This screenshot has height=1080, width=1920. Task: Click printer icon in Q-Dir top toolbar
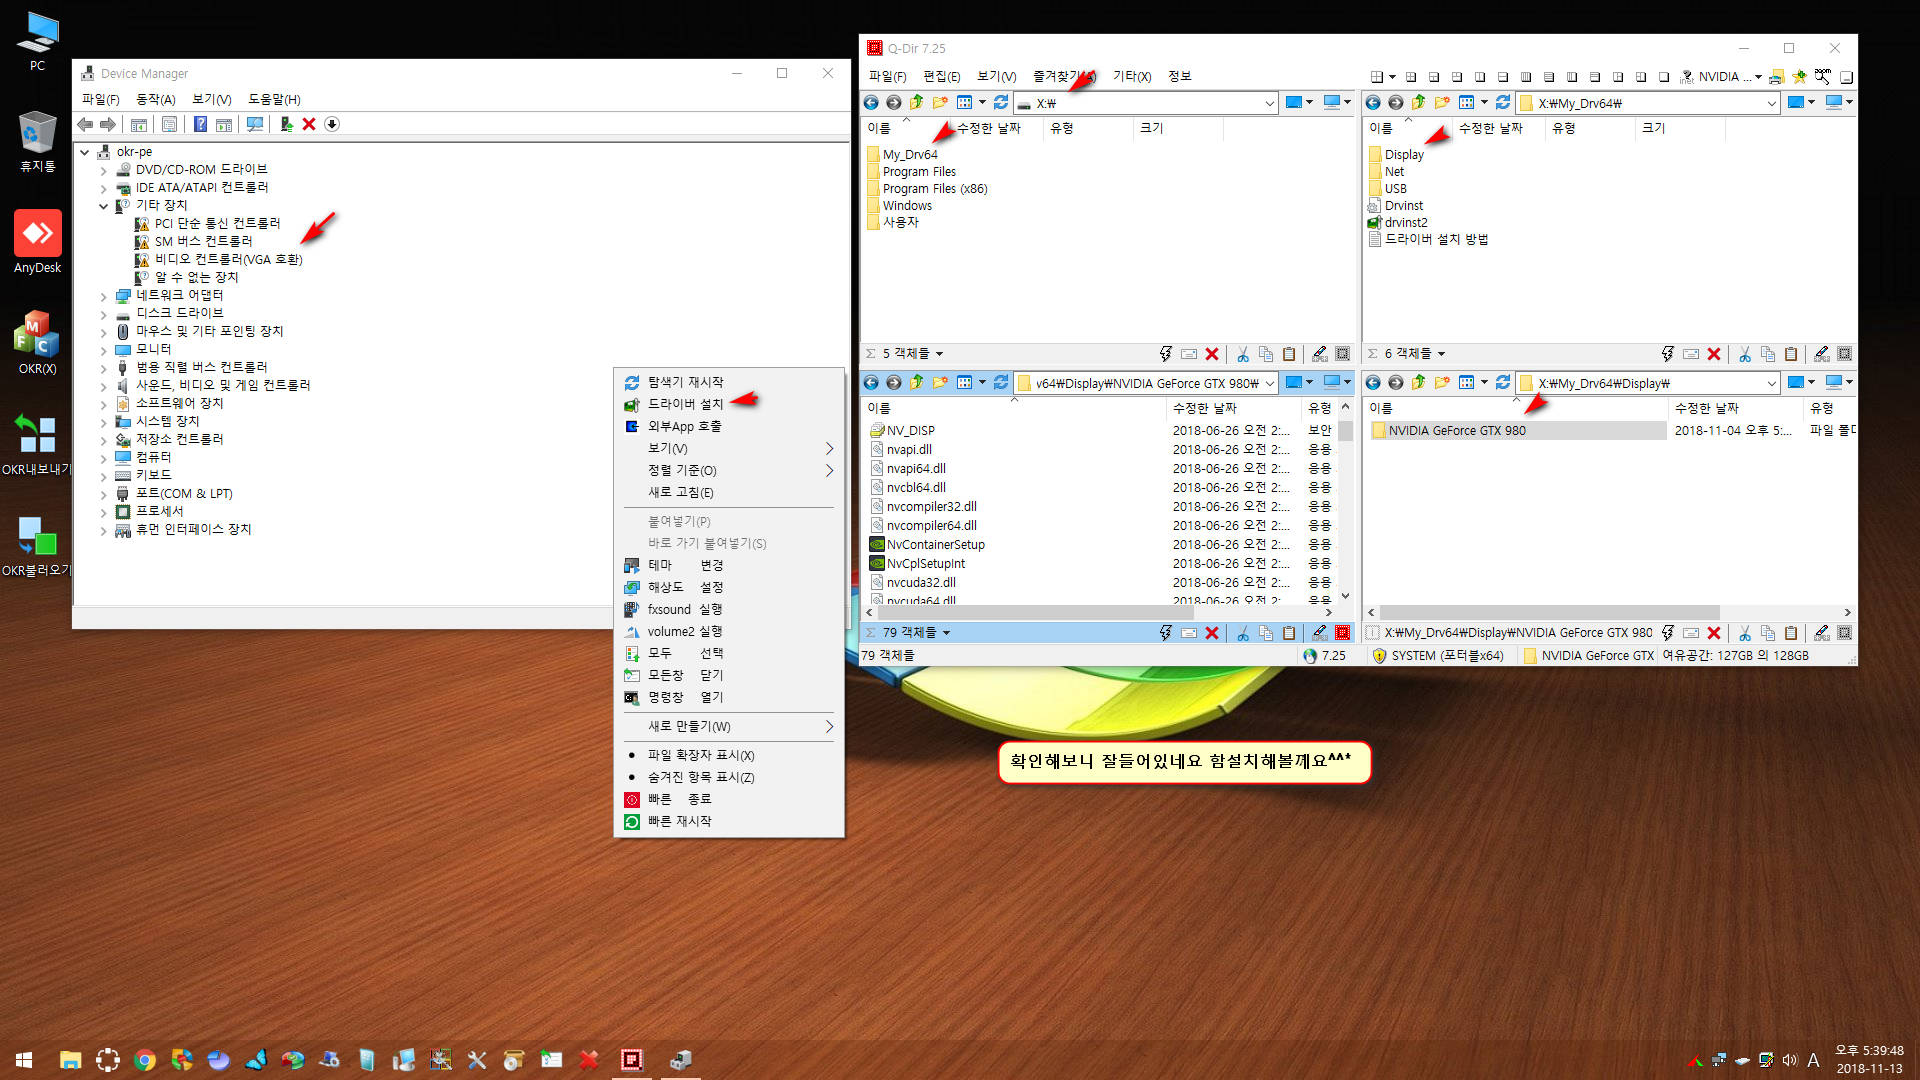[x=1777, y=76]
